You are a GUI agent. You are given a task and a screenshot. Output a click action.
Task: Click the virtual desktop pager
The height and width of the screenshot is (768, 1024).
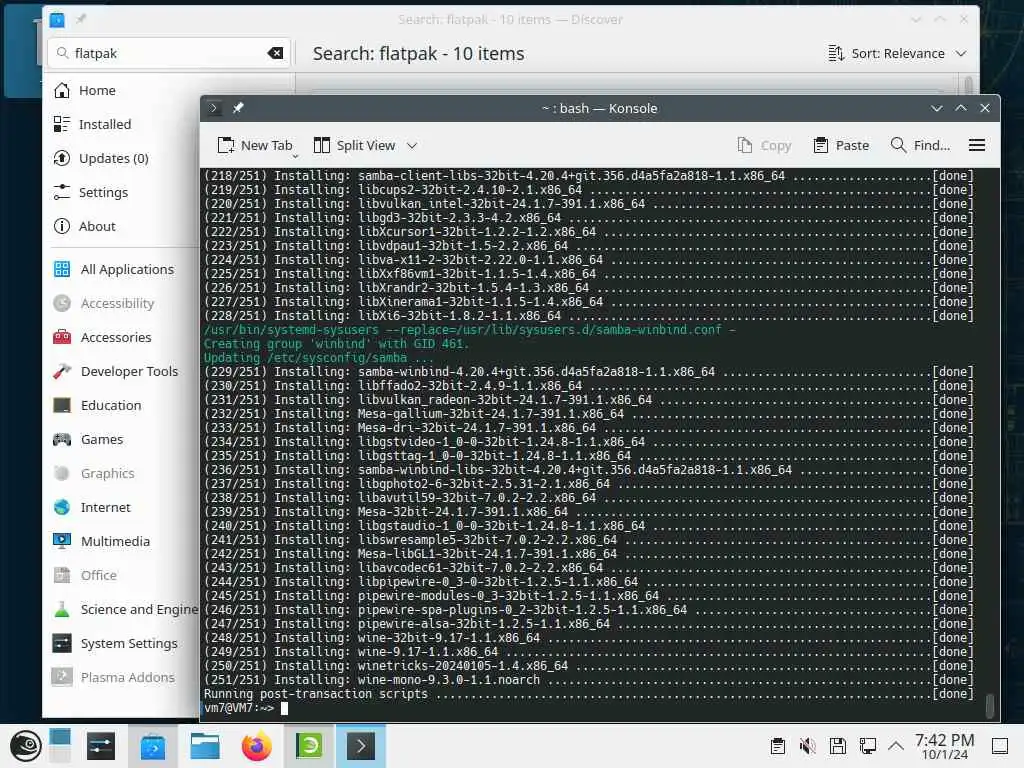click(x=59, y=745)
